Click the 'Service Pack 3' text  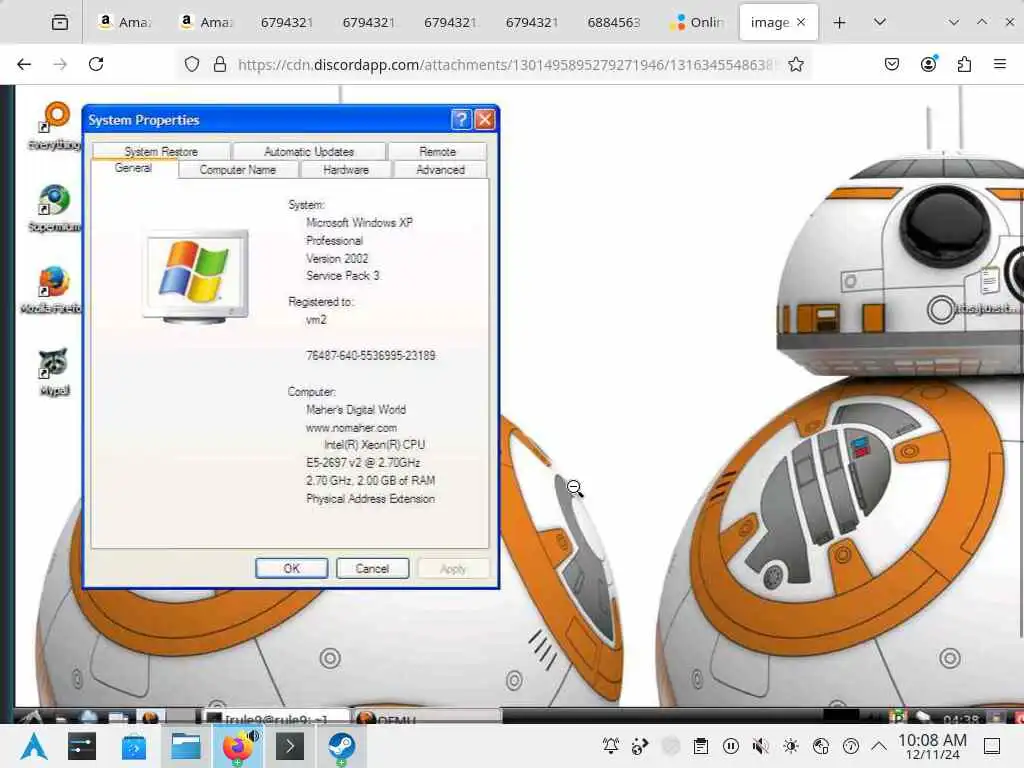pos(343,276)
